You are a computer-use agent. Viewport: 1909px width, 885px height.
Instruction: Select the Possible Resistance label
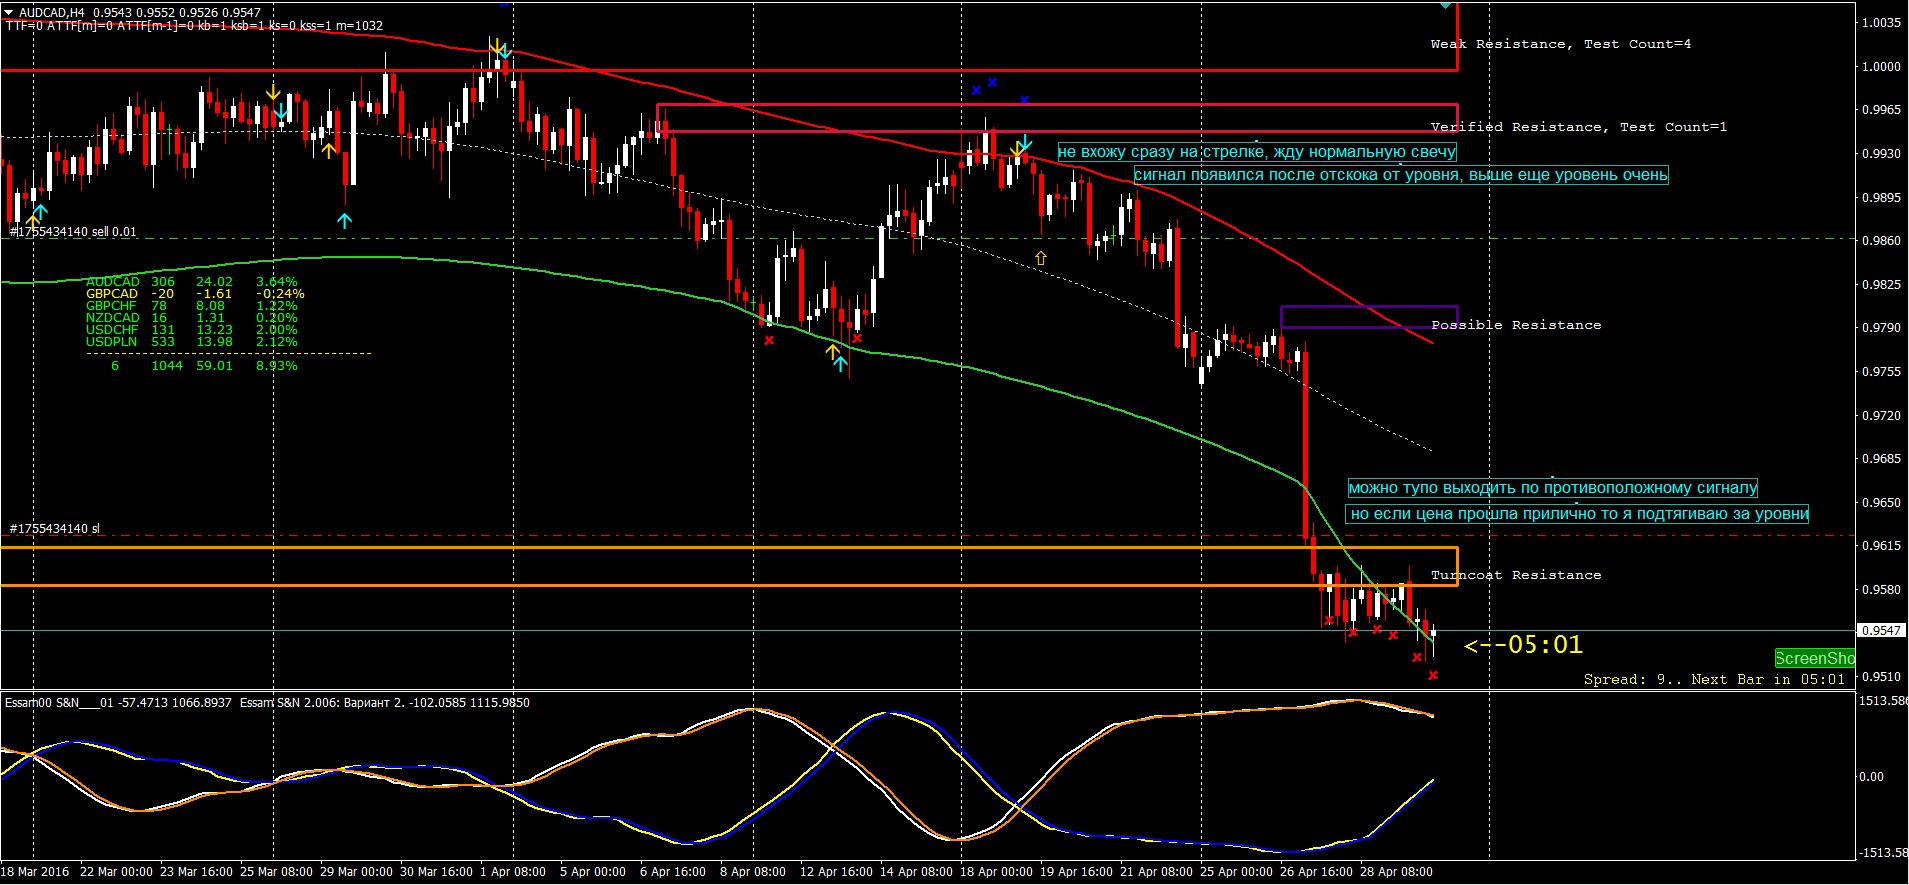pyautogui.click(x=1516, y=325)
